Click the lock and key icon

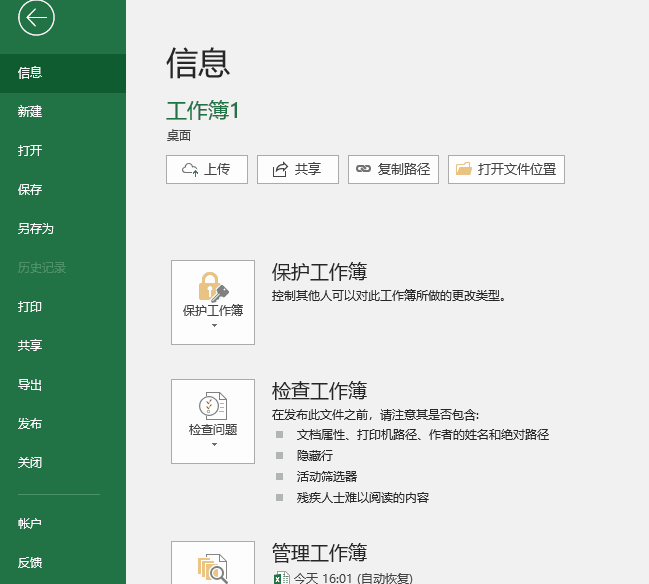click(x=213, y=286)
